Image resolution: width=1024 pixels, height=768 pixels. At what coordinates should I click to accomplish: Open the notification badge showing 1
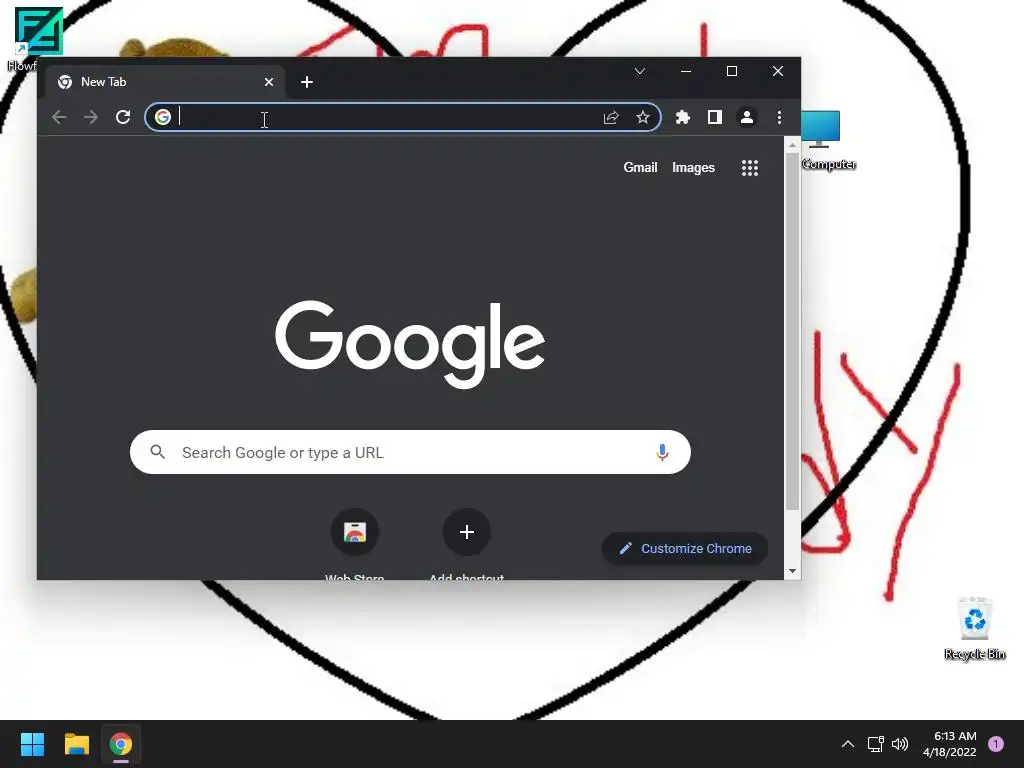pyautogui.click(x=996, y=744)
